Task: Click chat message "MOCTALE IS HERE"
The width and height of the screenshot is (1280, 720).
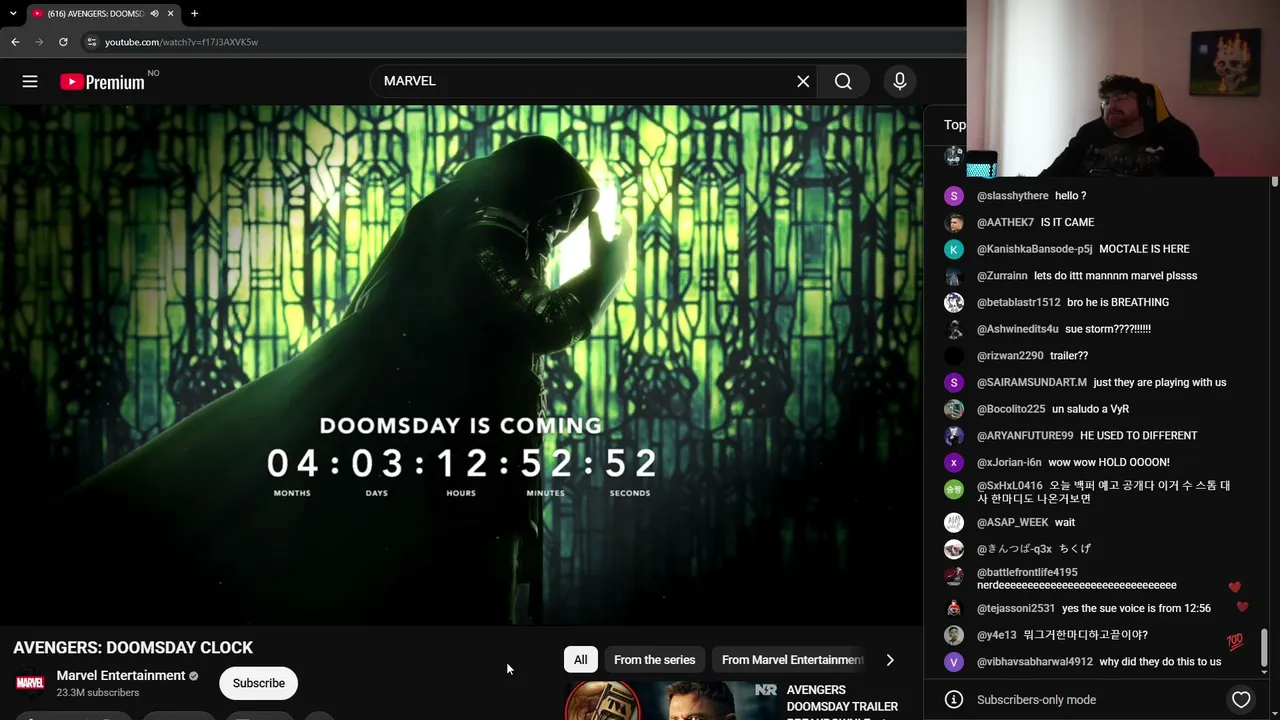Action: pos(1144,249)
